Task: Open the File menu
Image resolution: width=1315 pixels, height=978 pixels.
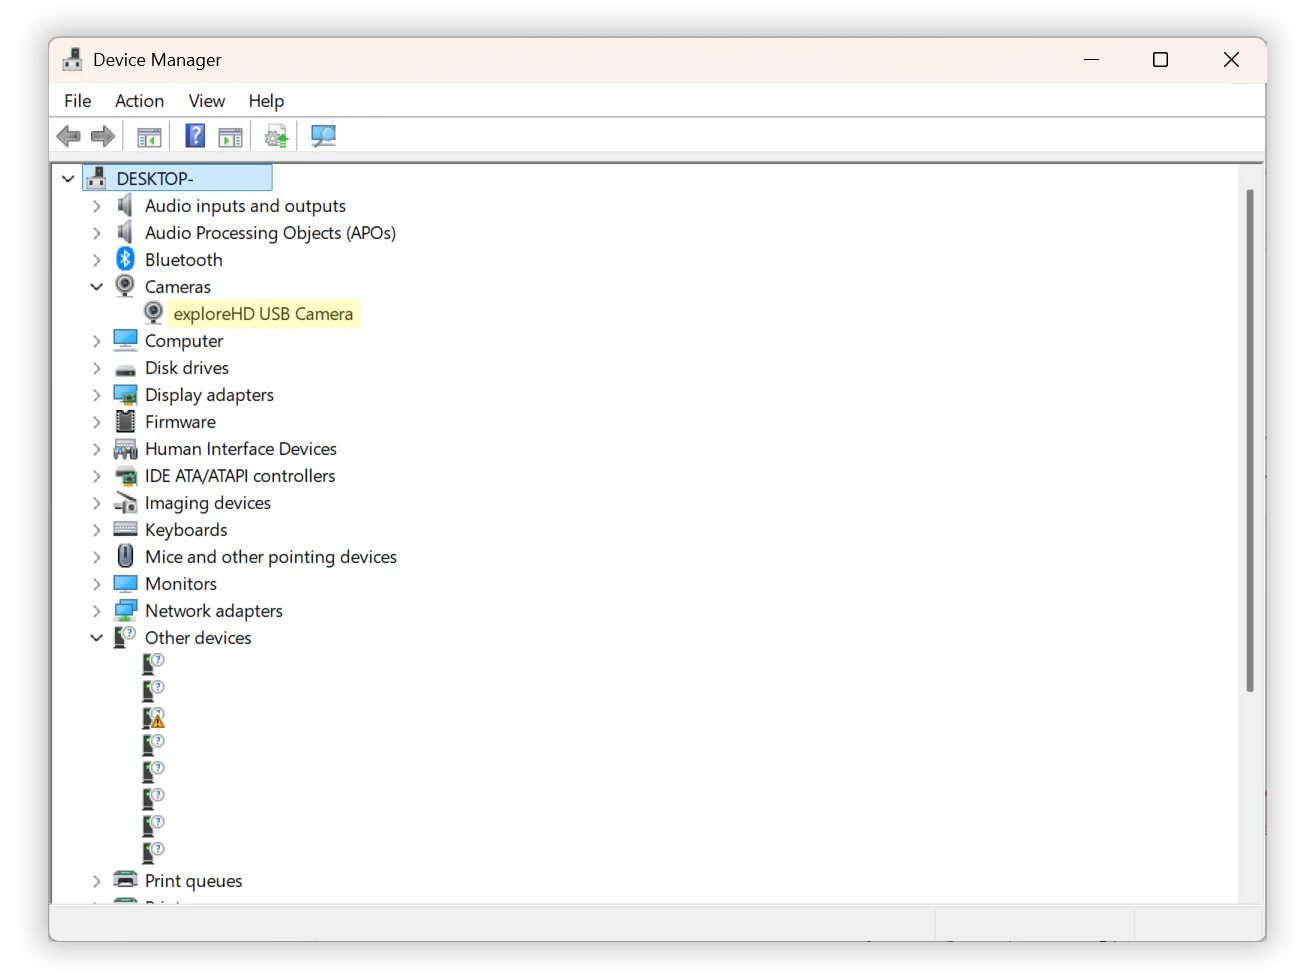Action: point(78,101)
